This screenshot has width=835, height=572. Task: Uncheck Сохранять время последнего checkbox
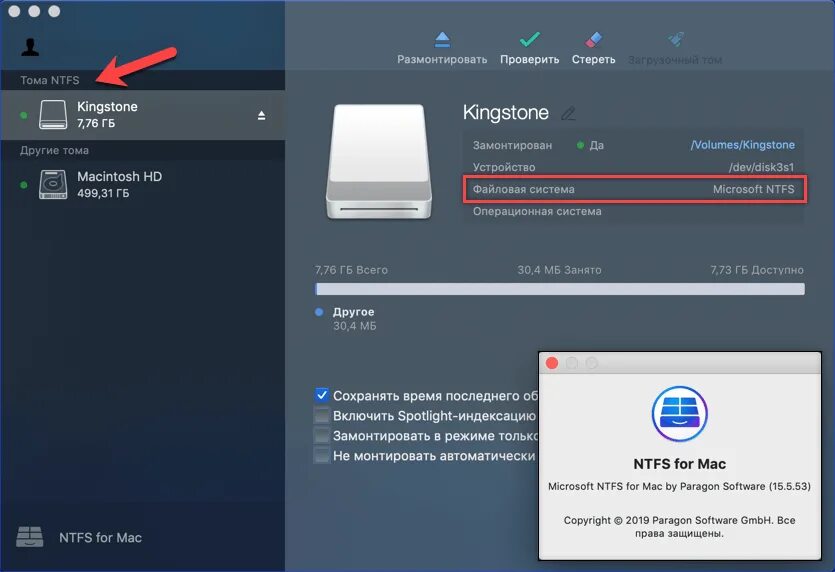click(322, 395)
